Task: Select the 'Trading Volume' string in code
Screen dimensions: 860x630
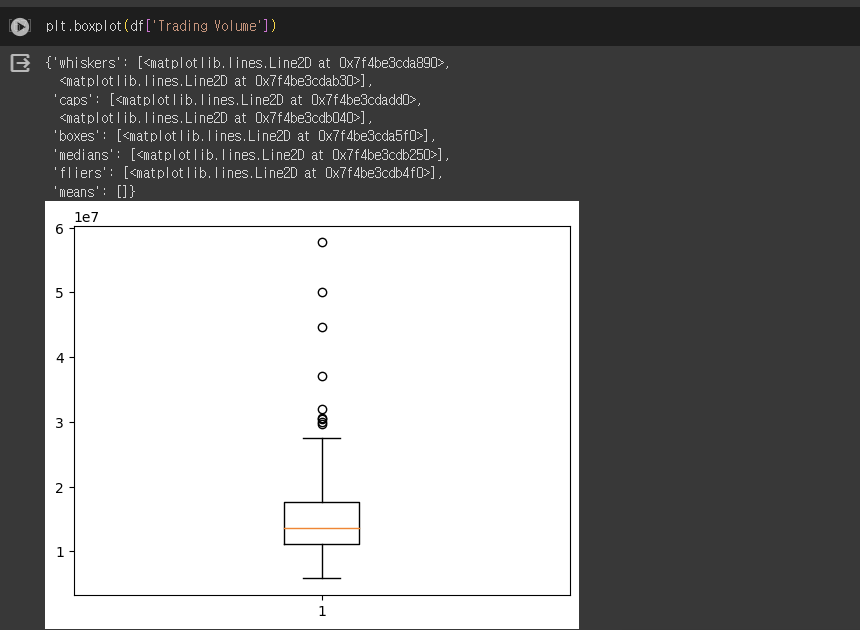Action: tap(207, 26)
